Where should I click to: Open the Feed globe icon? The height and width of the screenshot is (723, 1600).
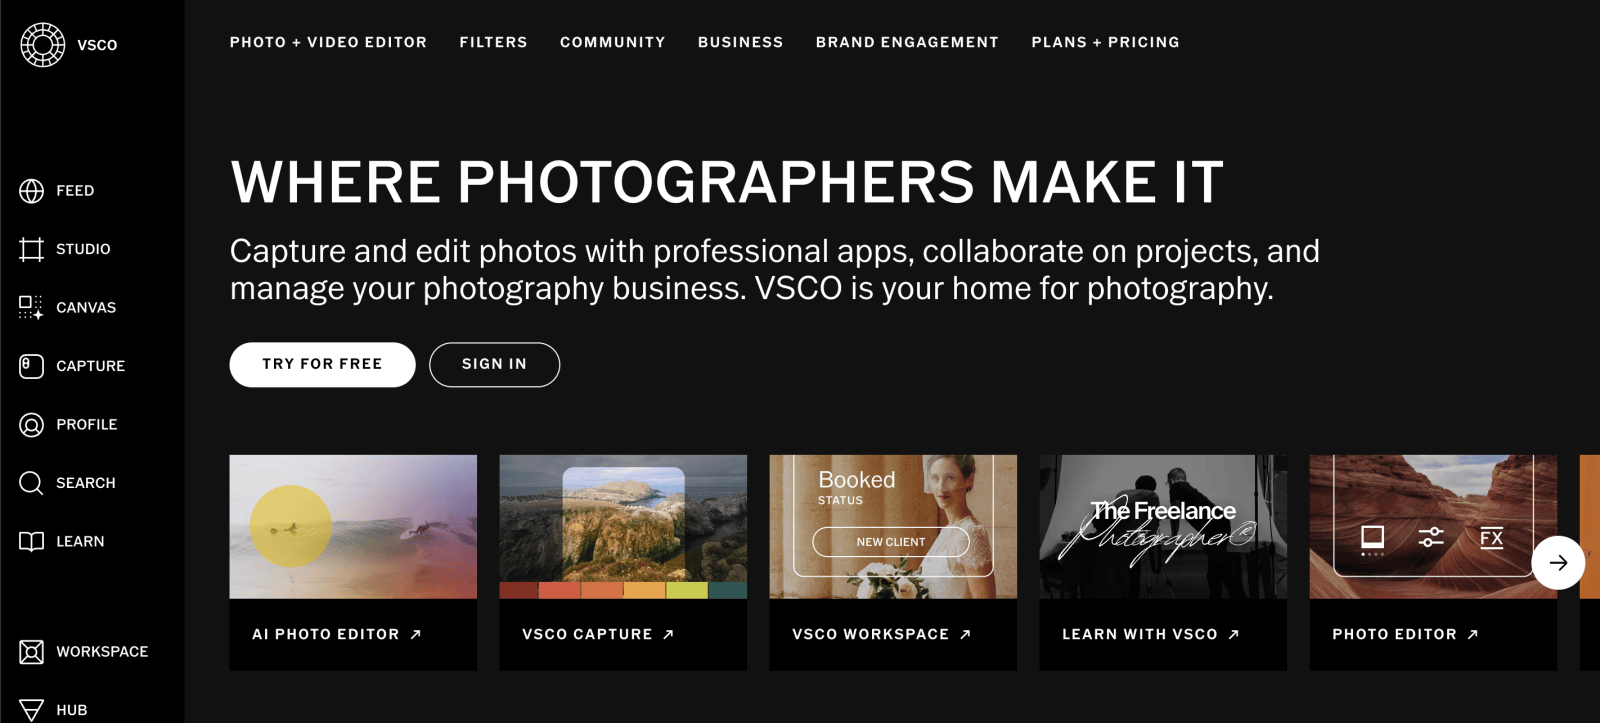pos(32,191)
